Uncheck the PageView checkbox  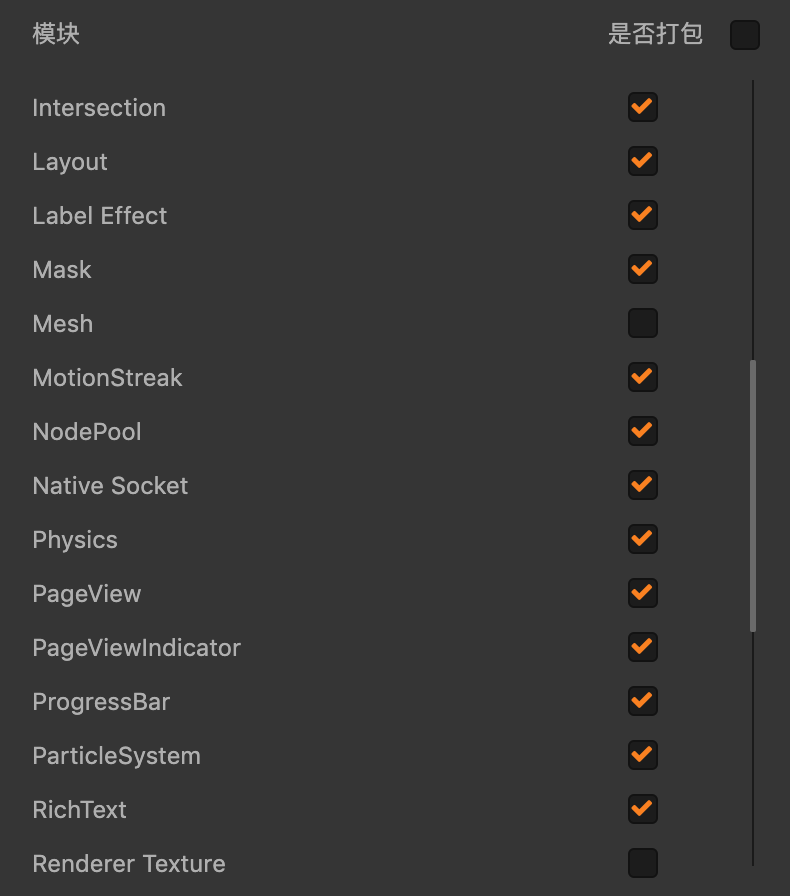[x=642, y=593]
